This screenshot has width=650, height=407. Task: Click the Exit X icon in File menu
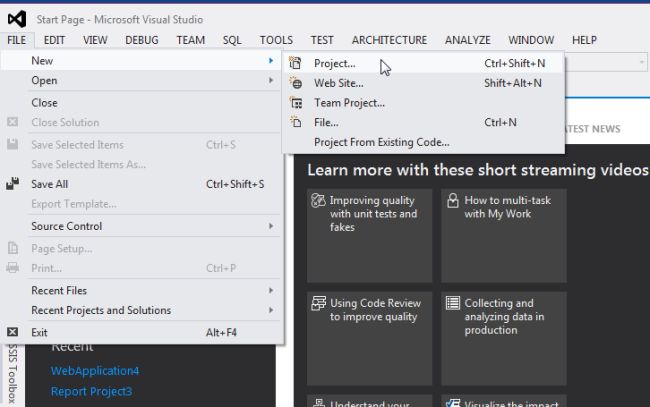[13, 332]
